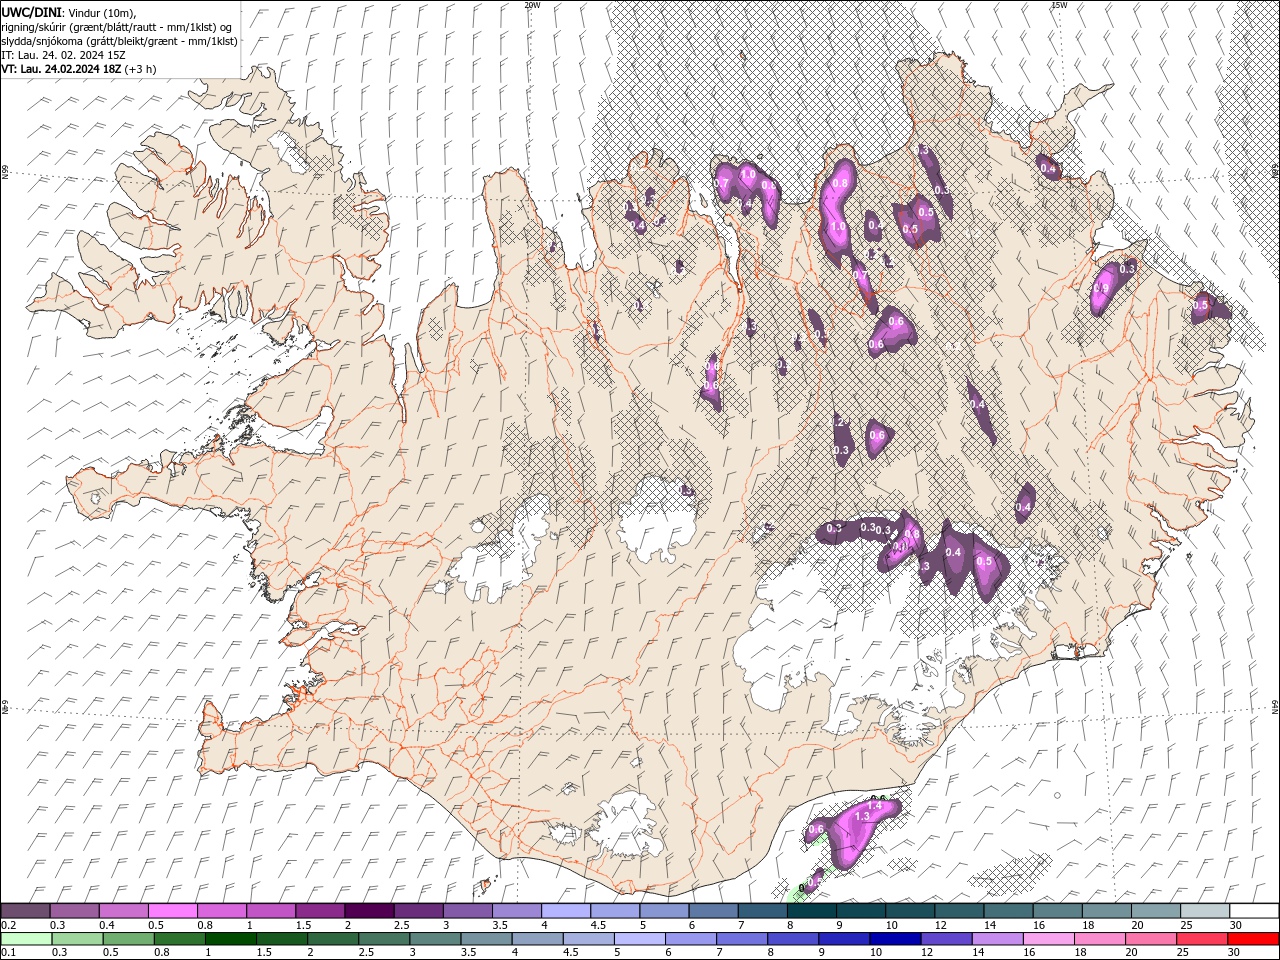The width and height of the screenshot is (1280, 960).
Task: Pick lower rain scale swatch between 12 and 14
Action: point(945,939)
